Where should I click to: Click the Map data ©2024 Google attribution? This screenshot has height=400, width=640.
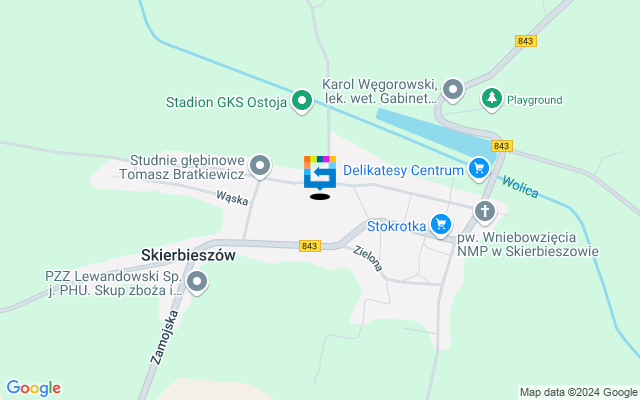(578, 393)
